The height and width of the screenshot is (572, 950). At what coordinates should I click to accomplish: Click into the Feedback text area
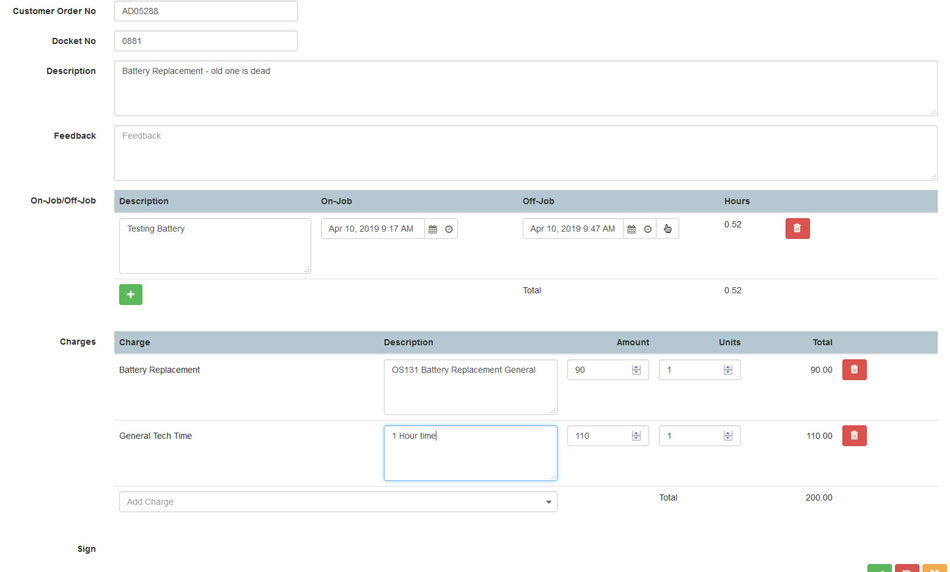coord(525,153)
